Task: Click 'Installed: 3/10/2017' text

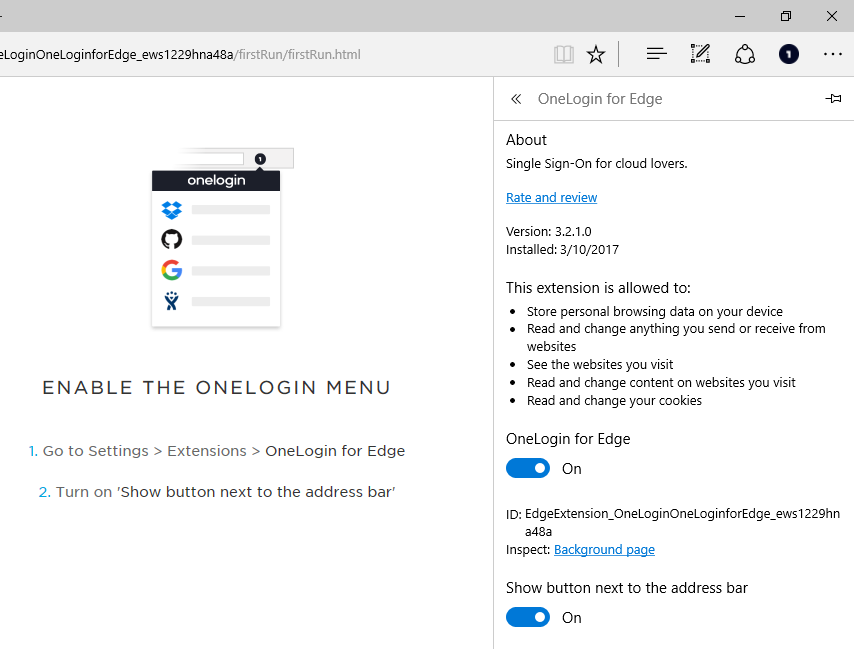Action: click(x=562, y=249)
